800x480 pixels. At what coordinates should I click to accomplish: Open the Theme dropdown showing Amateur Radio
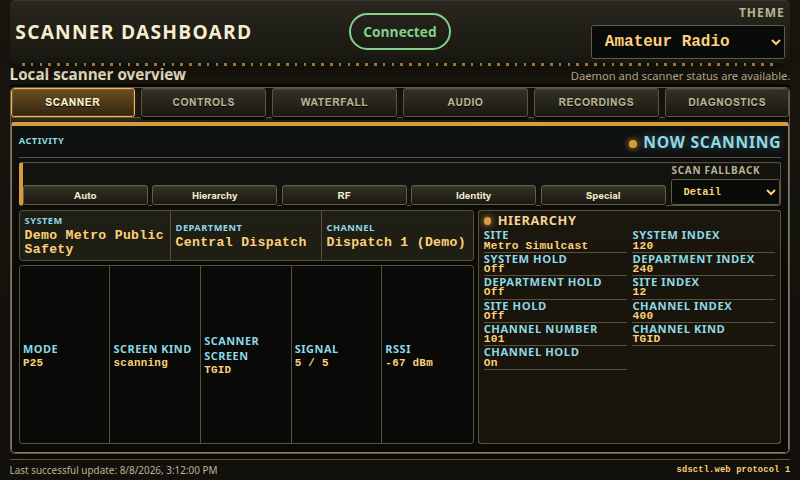point(687,42)
